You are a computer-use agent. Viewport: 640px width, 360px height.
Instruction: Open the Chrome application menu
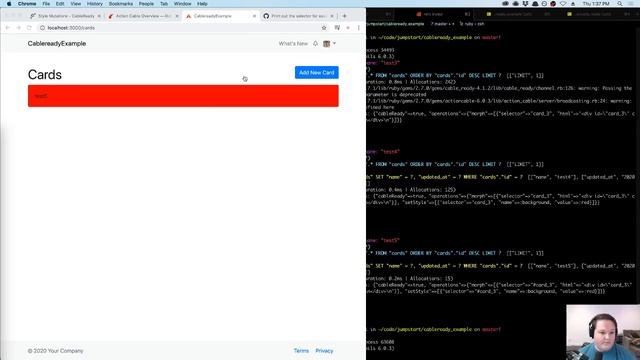click(27, 4)
